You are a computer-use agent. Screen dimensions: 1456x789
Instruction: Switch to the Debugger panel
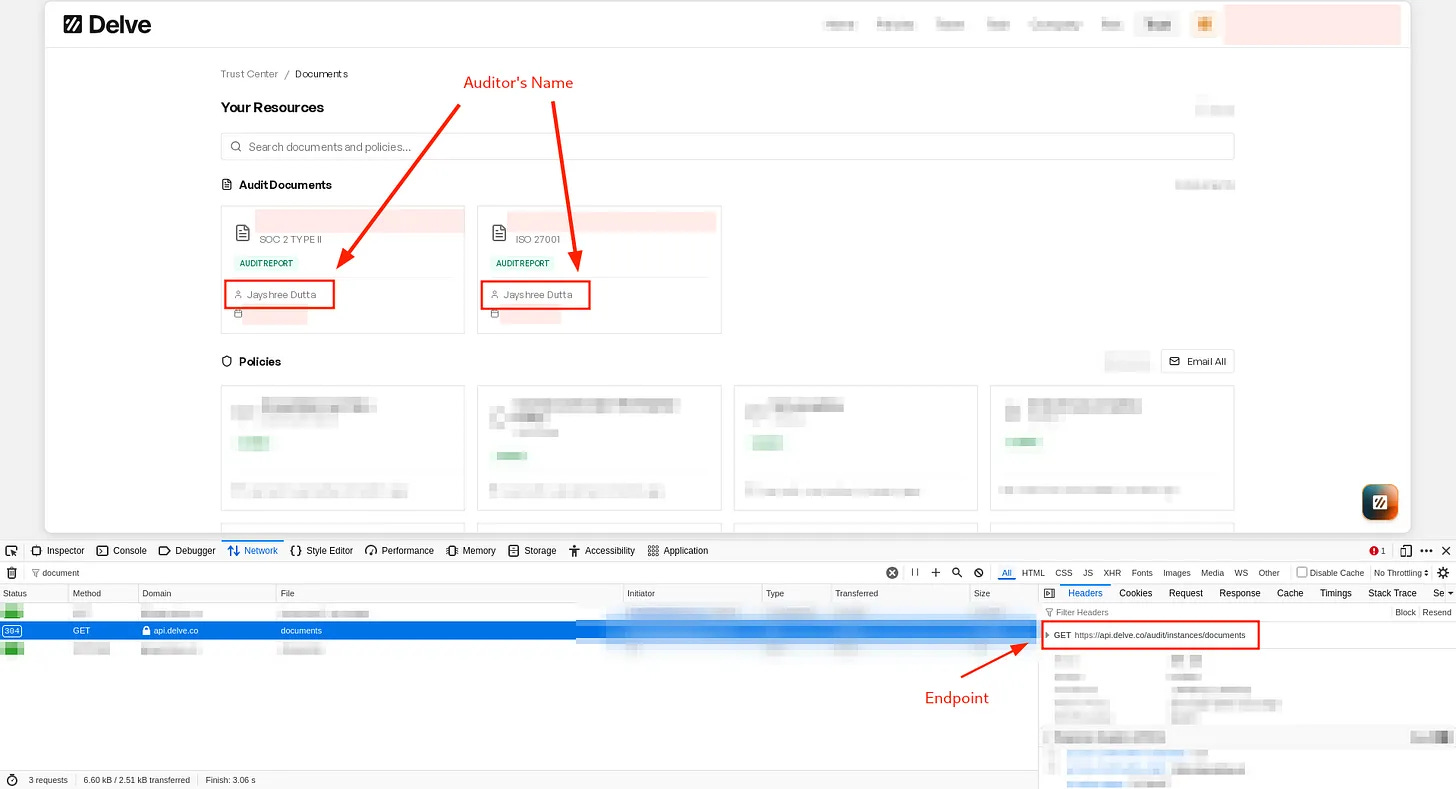(187, 551)
